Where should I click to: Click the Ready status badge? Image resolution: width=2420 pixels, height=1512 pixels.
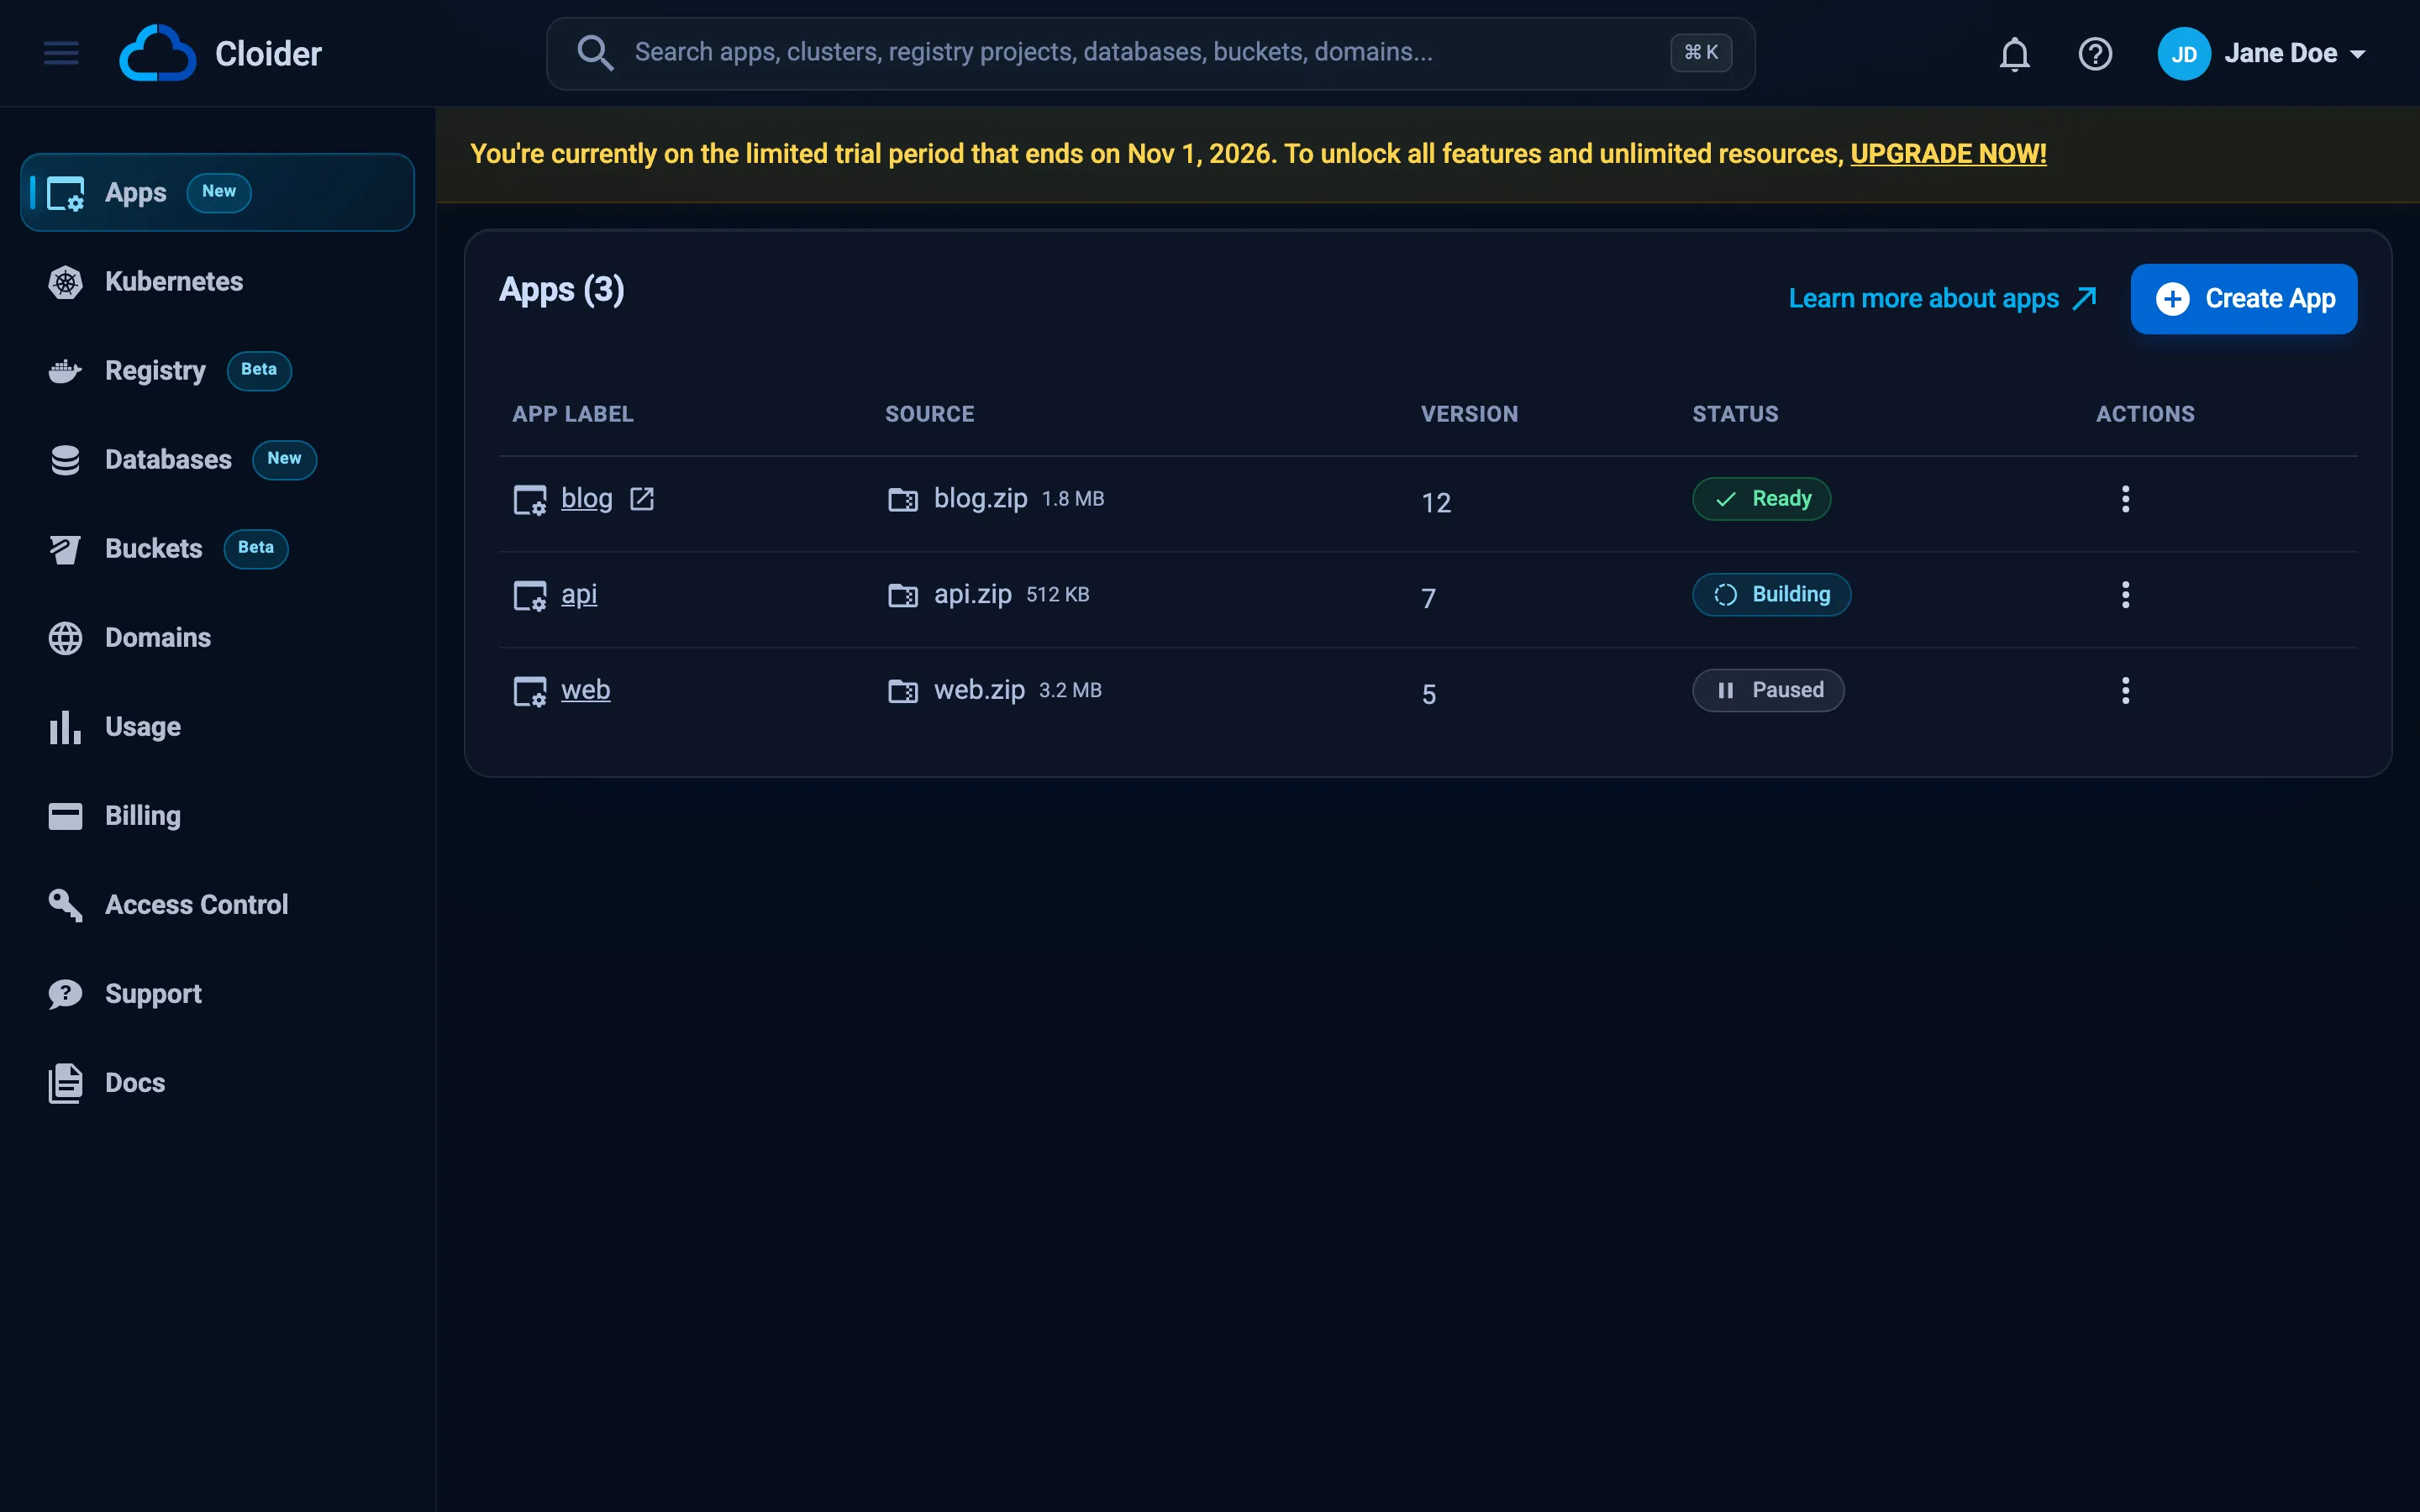tap(1761, 499)
